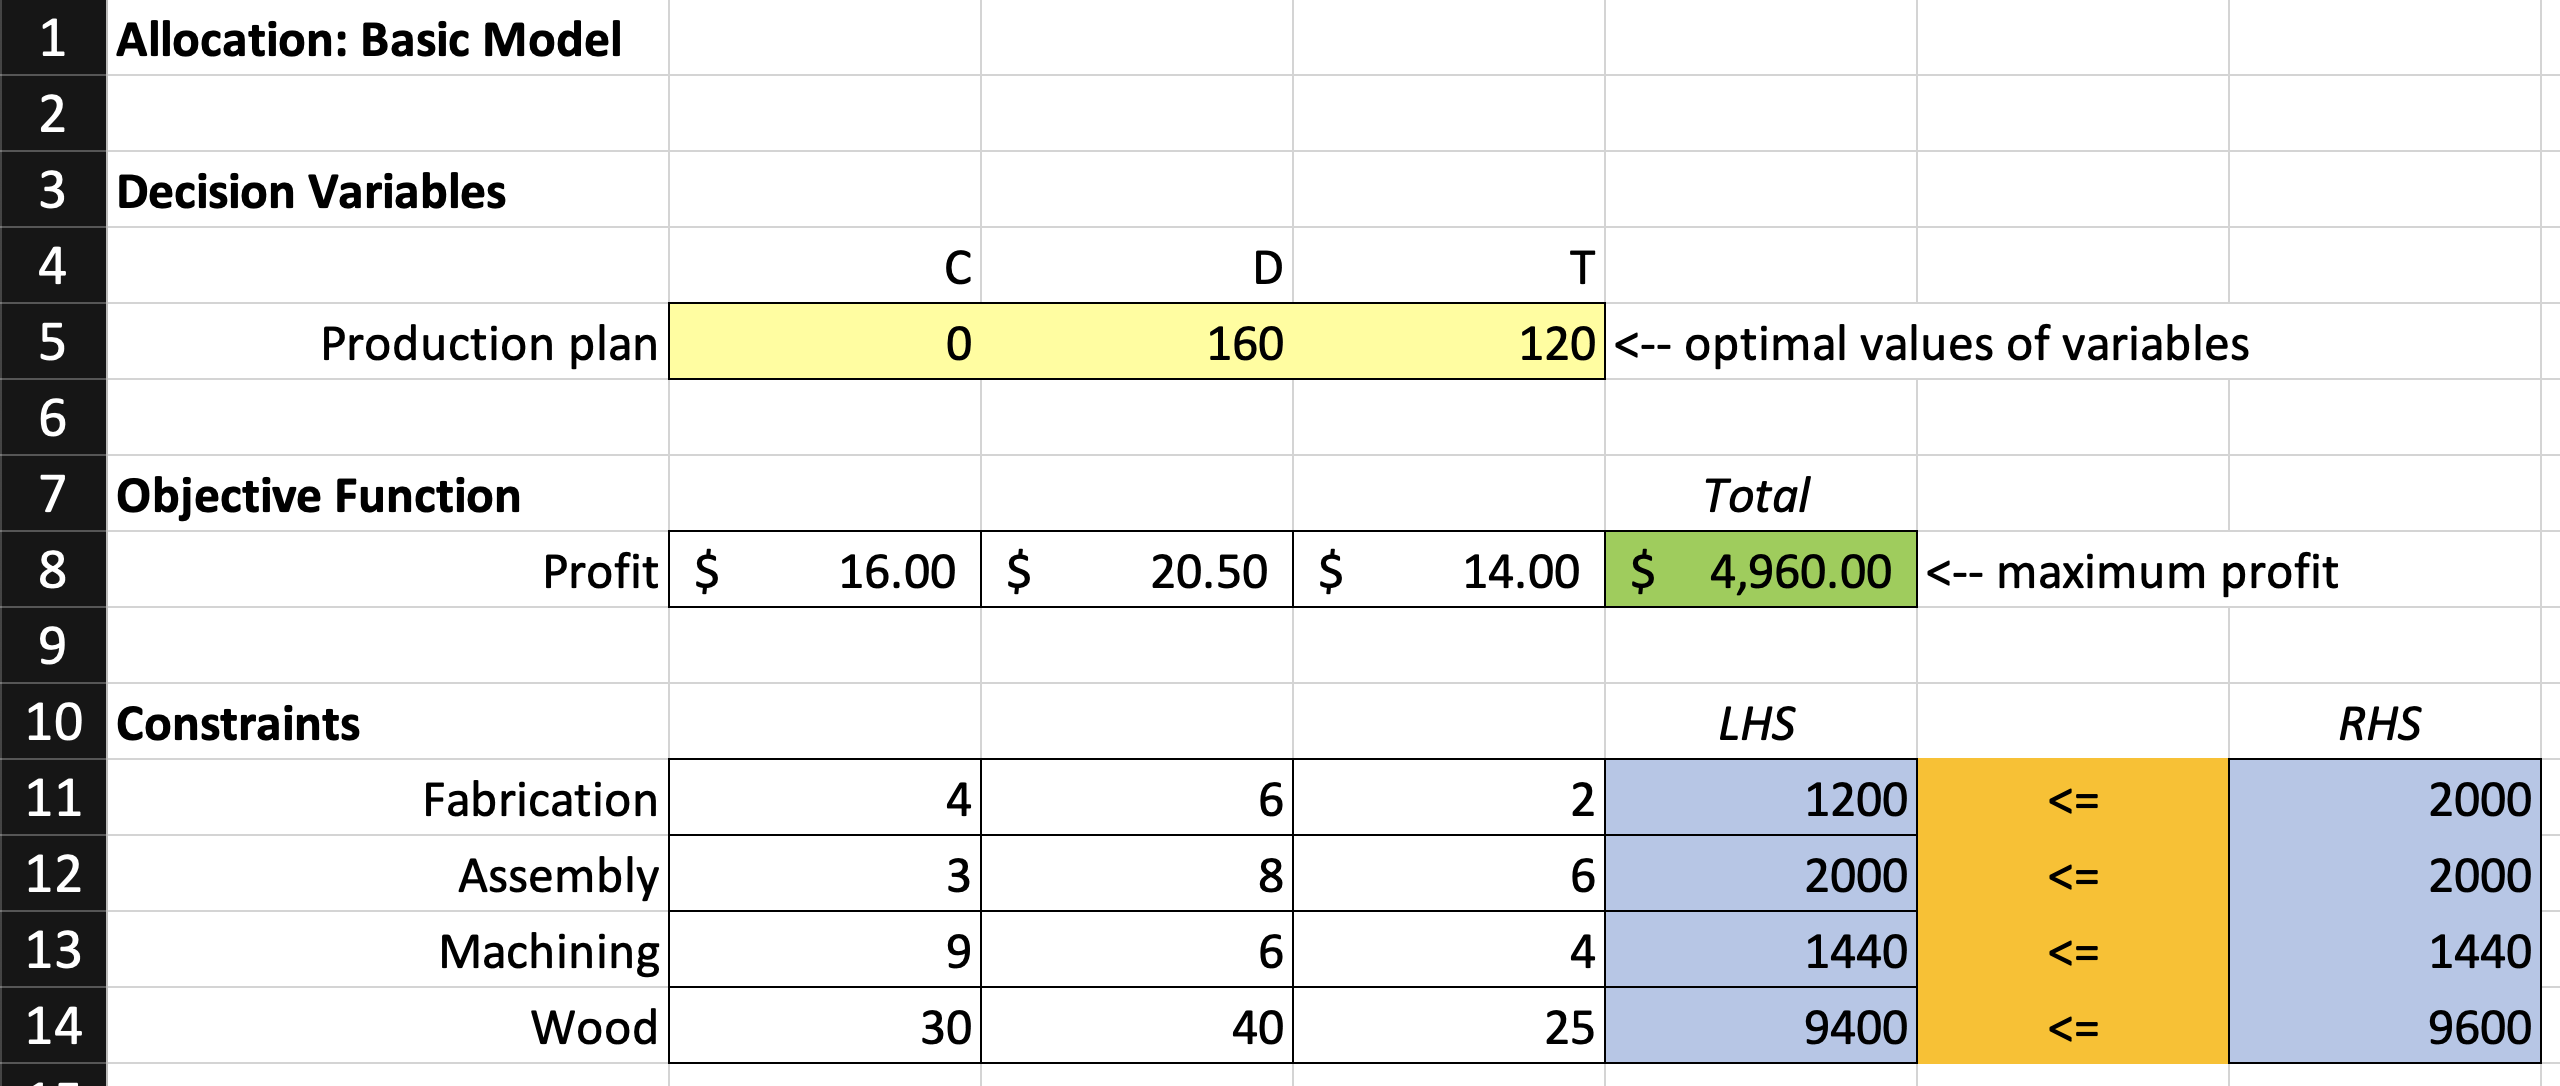This screenshot has height=1086, width=2560.
Task: Click the Assembly LHS cell 2000
Action: pyautogui.click(x=1761, y=874)
